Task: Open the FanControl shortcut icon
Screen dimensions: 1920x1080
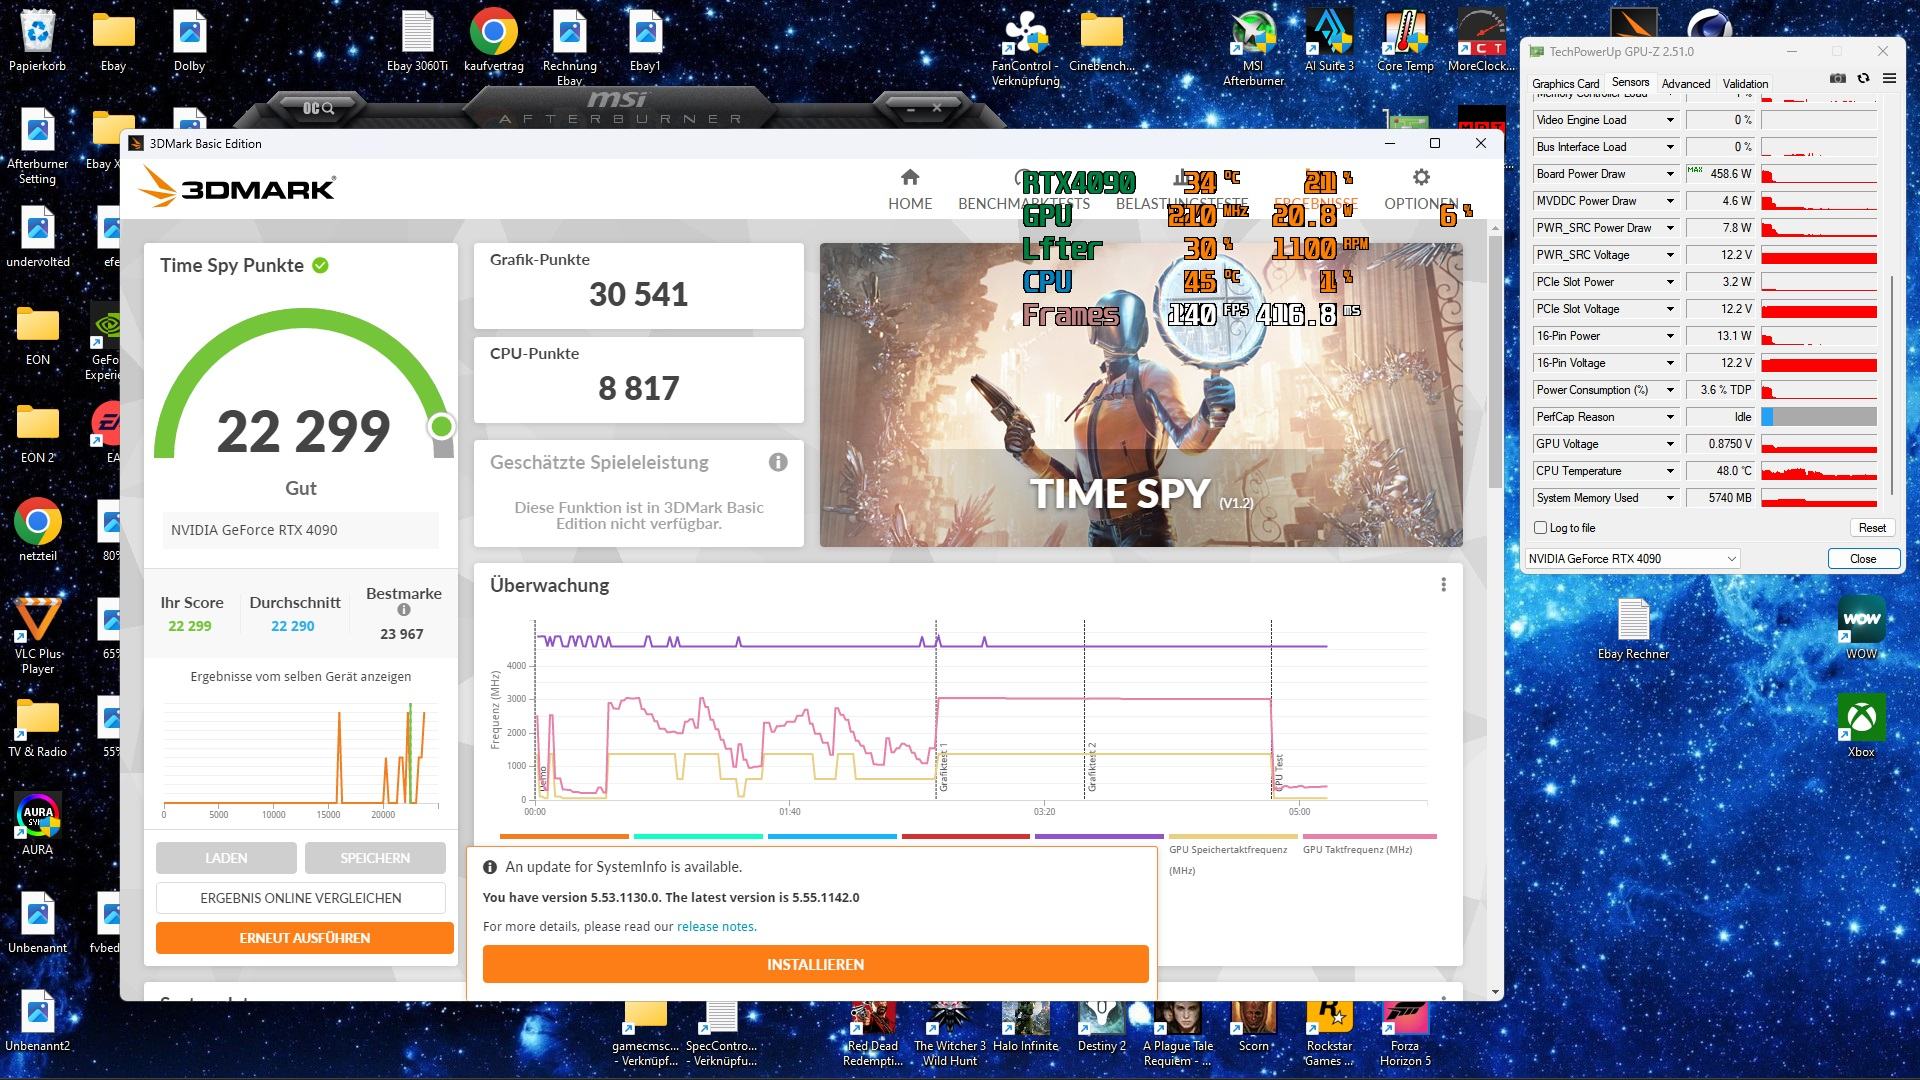Action: click(1025, 47)
